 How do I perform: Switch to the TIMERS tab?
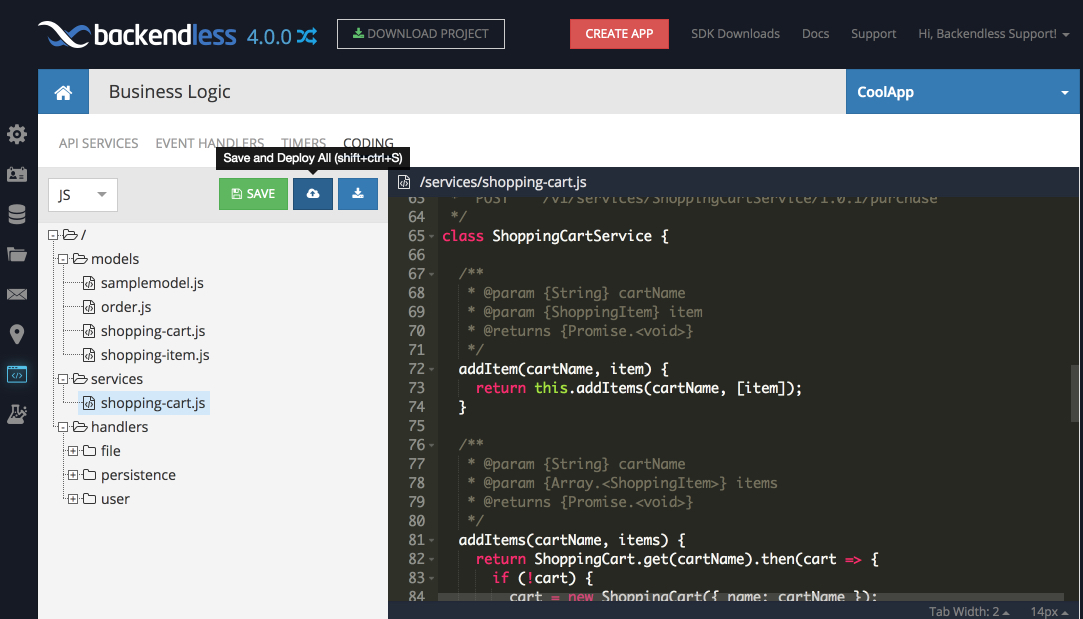click(303, 143)
